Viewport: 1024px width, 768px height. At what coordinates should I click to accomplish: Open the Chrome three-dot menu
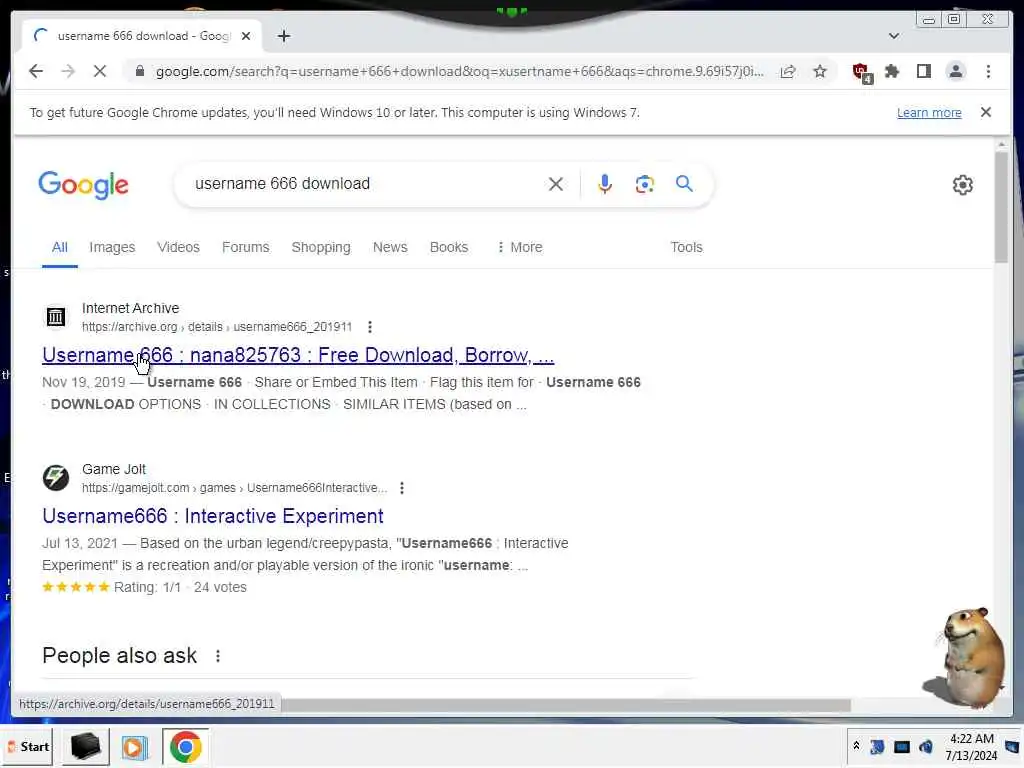point(988,71)
